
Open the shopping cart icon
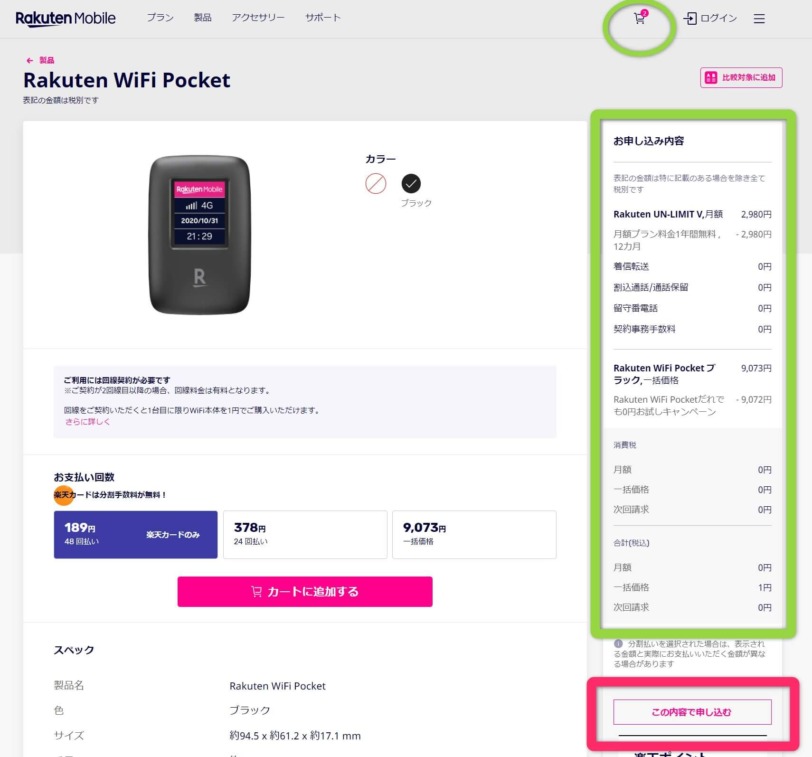tap(640, 18)
